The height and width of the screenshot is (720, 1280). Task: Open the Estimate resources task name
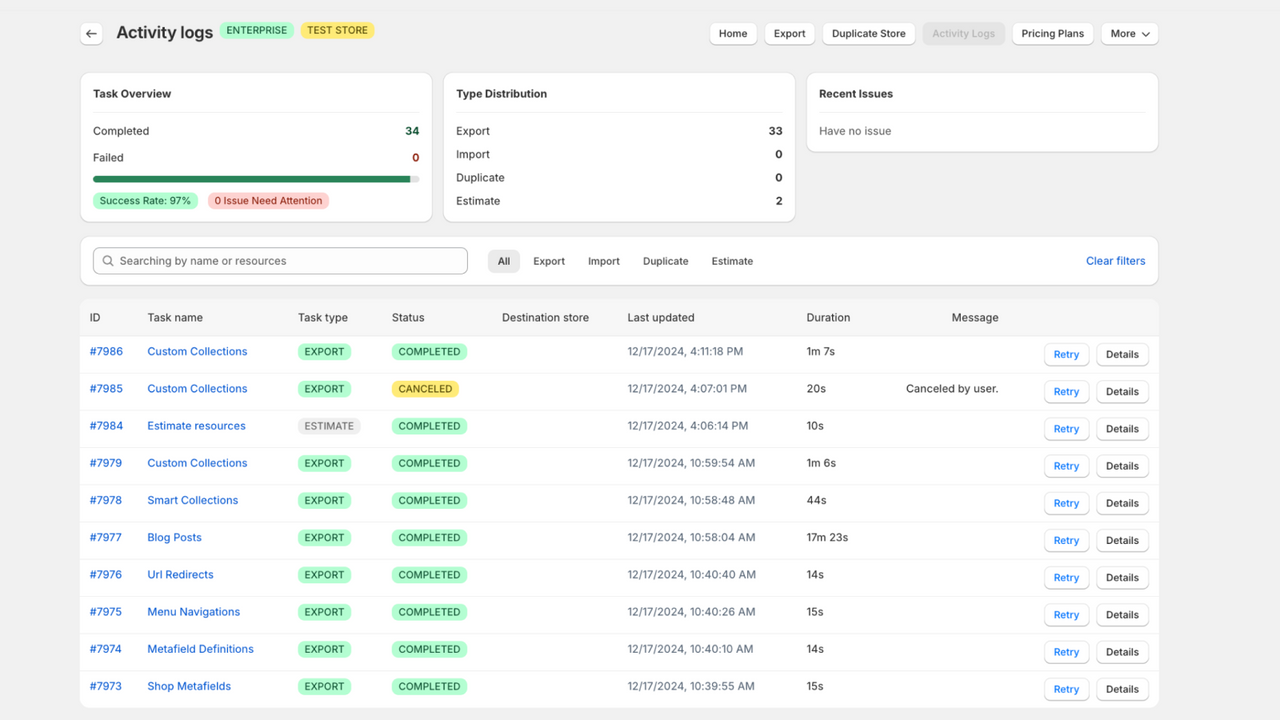pyautogui.click(x=196, y=425)
